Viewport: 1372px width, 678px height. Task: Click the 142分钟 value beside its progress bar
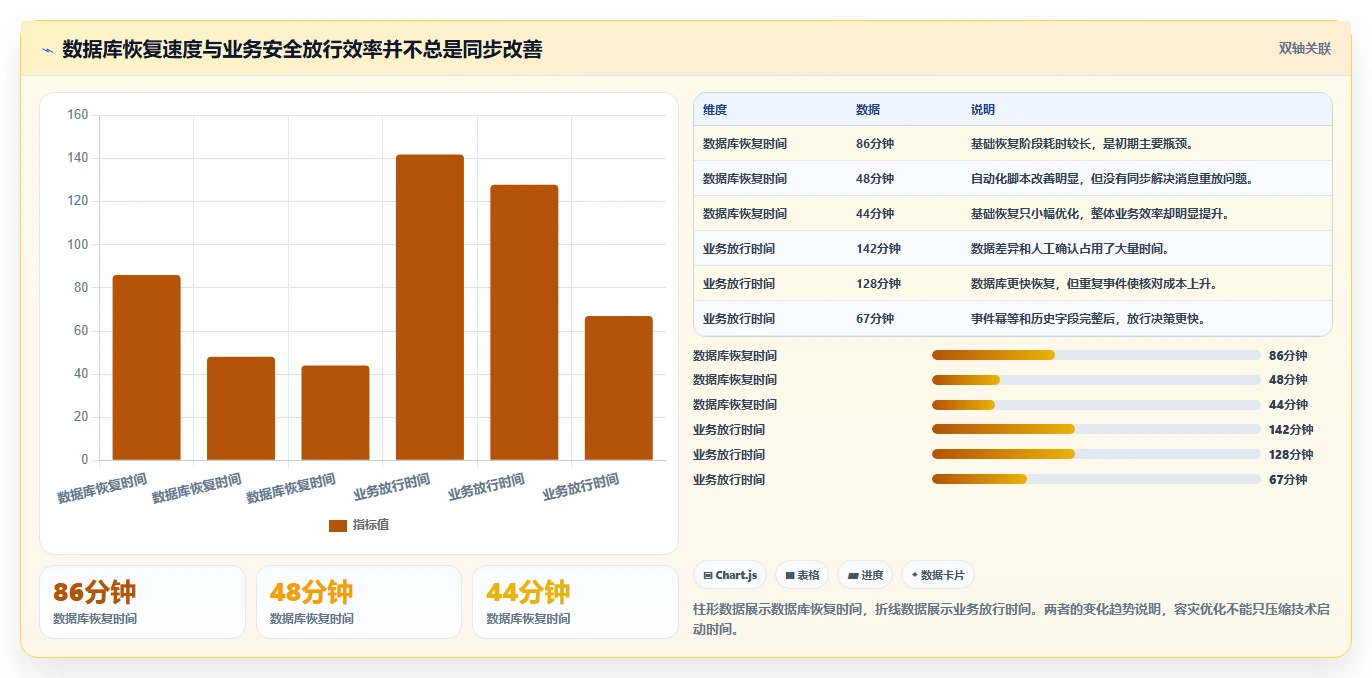[x=1291, y=430]
